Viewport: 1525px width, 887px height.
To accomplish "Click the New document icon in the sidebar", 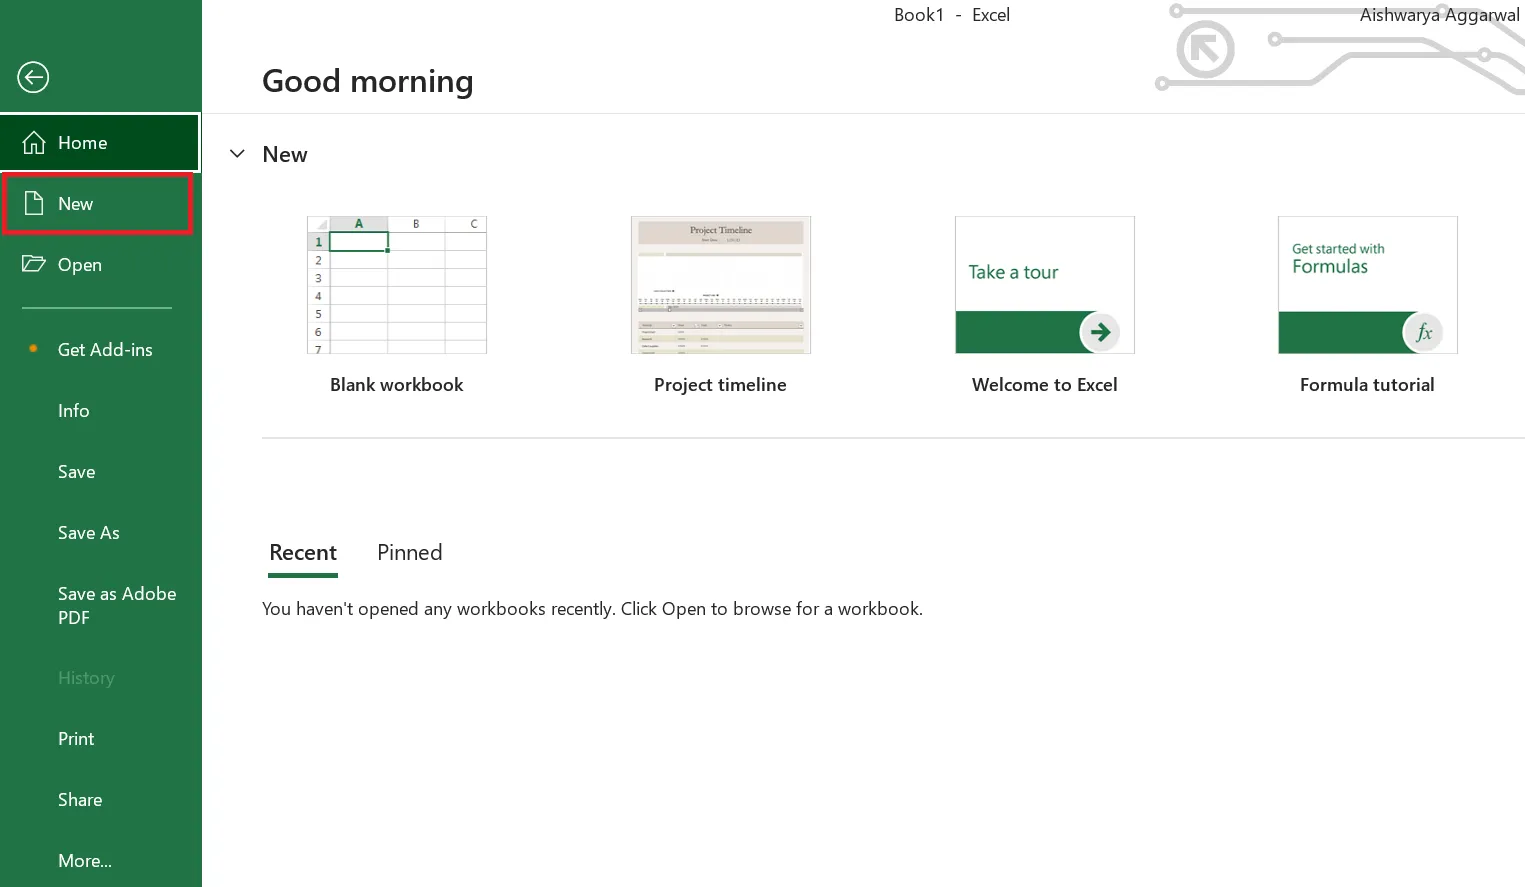I will click(x=34, y=204).
